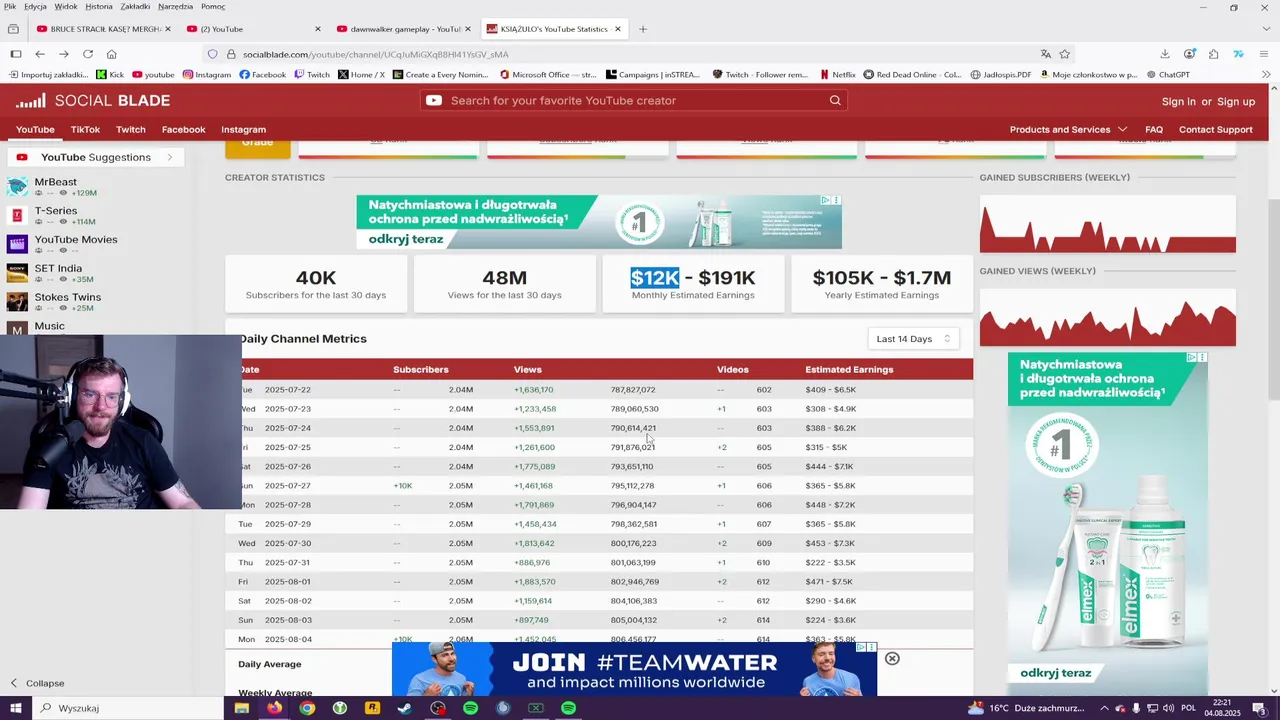
Task: Open File Explorer from the taskbar
Action: 242,708
